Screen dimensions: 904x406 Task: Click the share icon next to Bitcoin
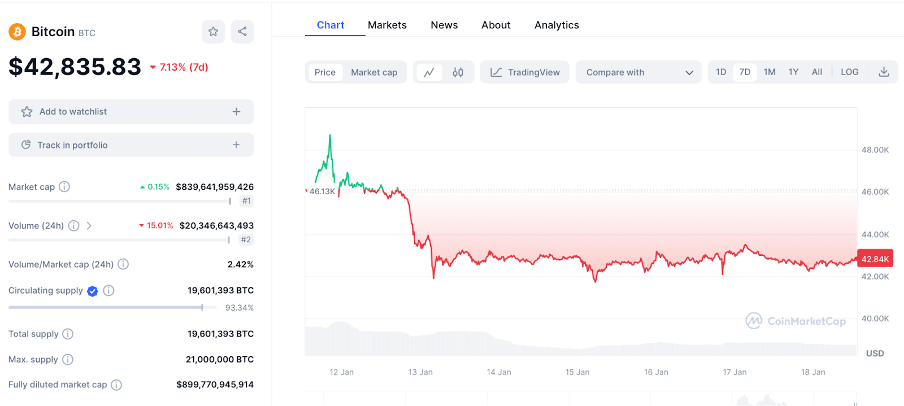[x=242, y=32]
